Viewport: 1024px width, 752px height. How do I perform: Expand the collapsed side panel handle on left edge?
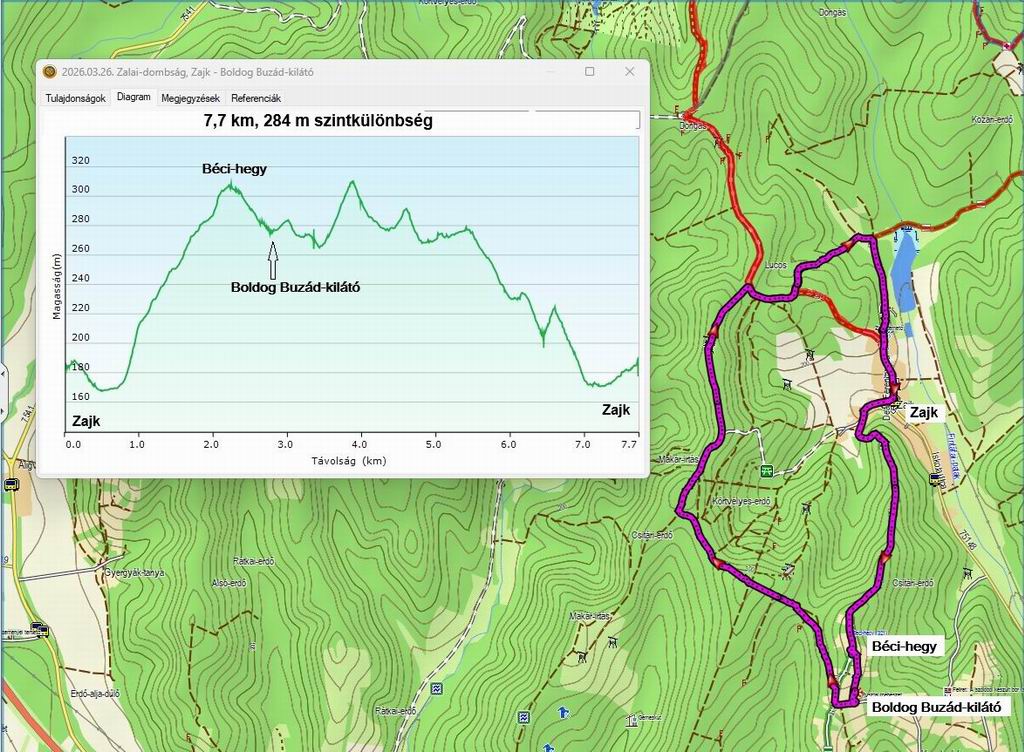(3, 380)
